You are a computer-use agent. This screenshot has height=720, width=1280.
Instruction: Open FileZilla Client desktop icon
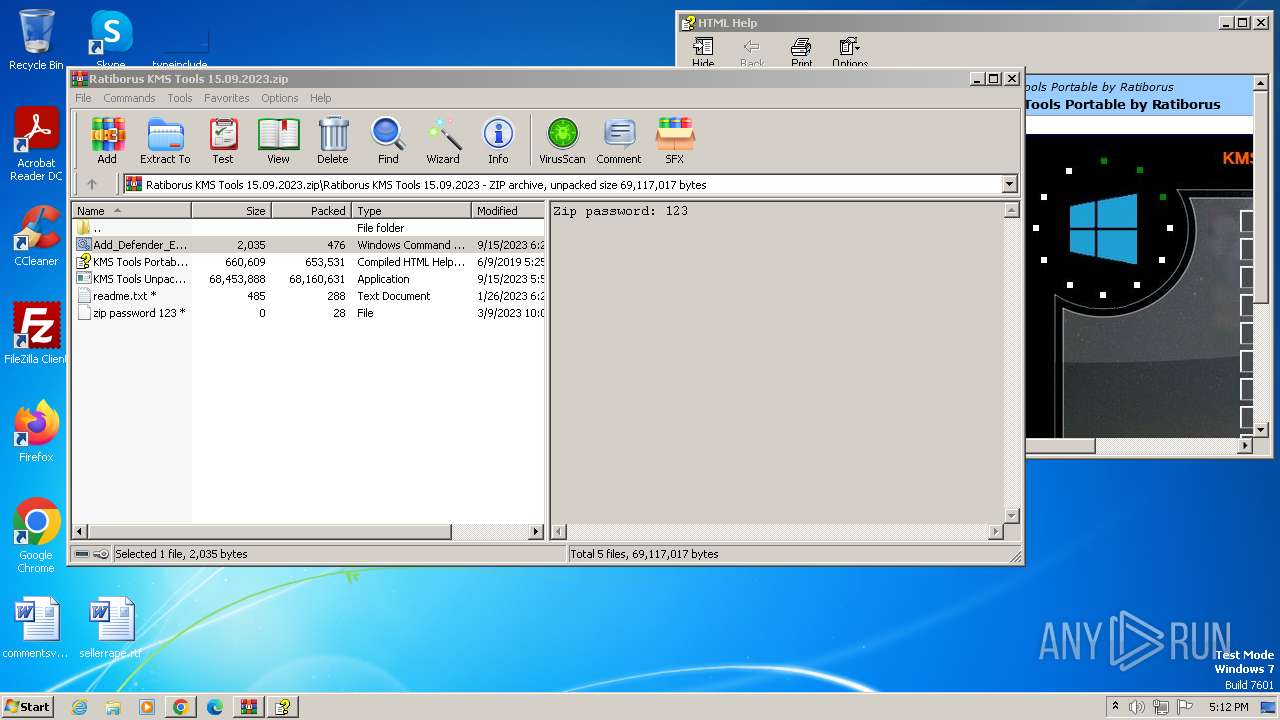[36, 333]
